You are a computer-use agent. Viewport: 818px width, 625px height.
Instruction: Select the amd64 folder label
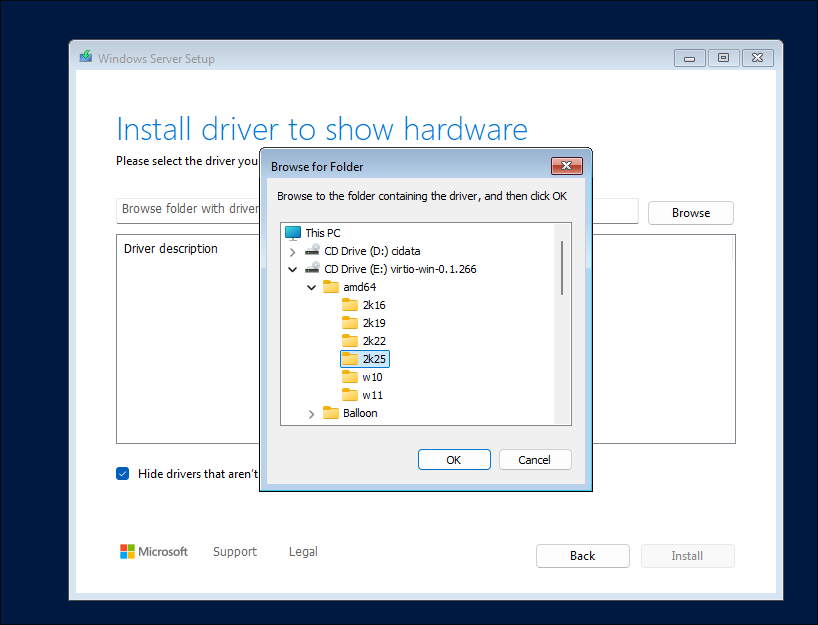pos(359,287)
